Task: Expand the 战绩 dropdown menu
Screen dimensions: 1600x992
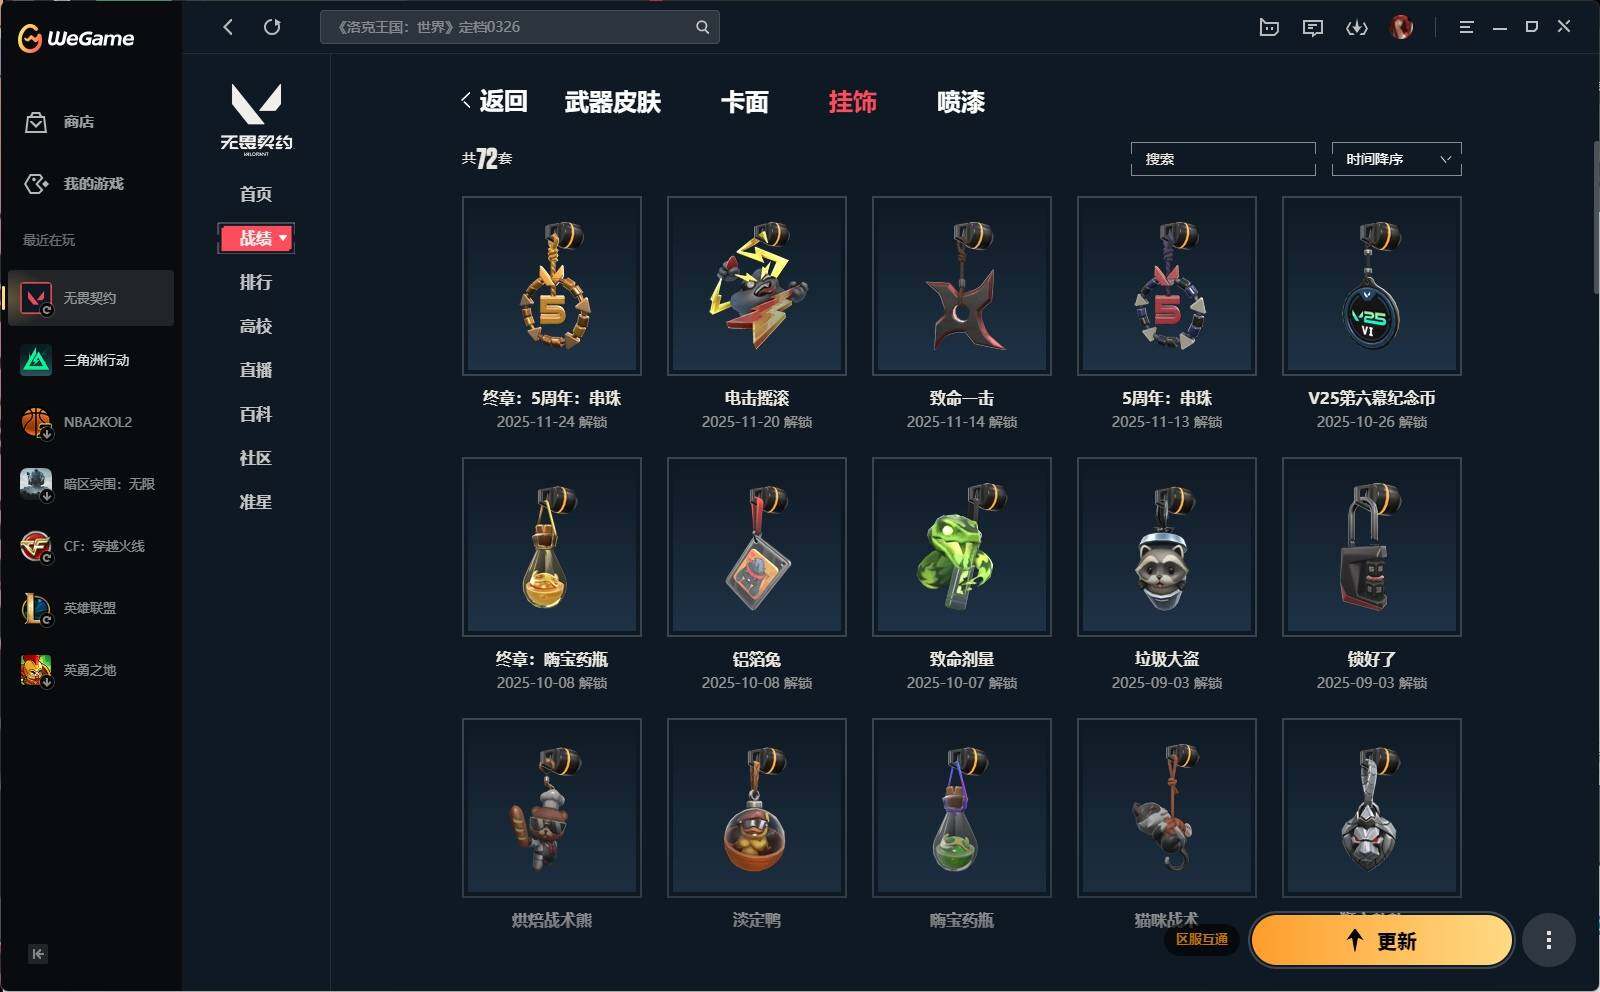Action: point(256,238)
